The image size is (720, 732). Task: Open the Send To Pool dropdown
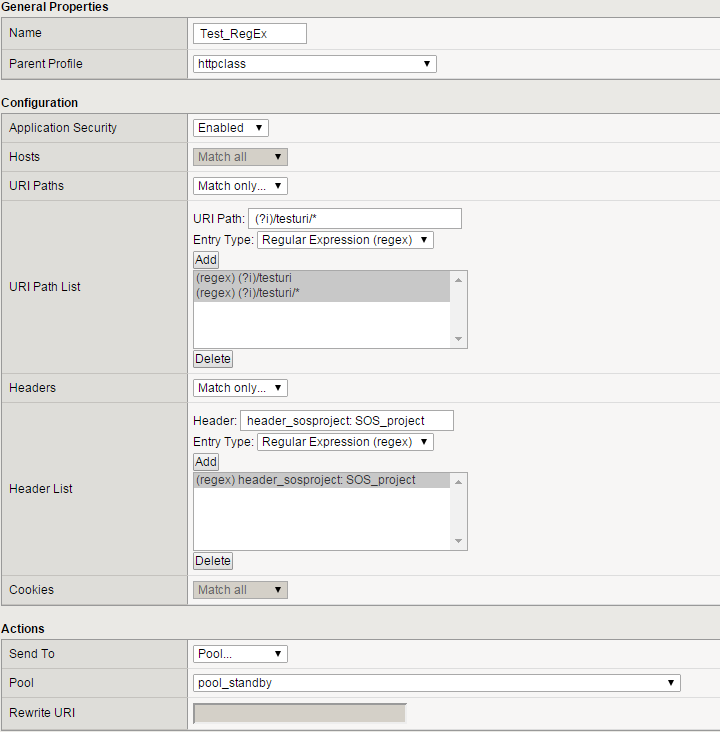point(240,654)
